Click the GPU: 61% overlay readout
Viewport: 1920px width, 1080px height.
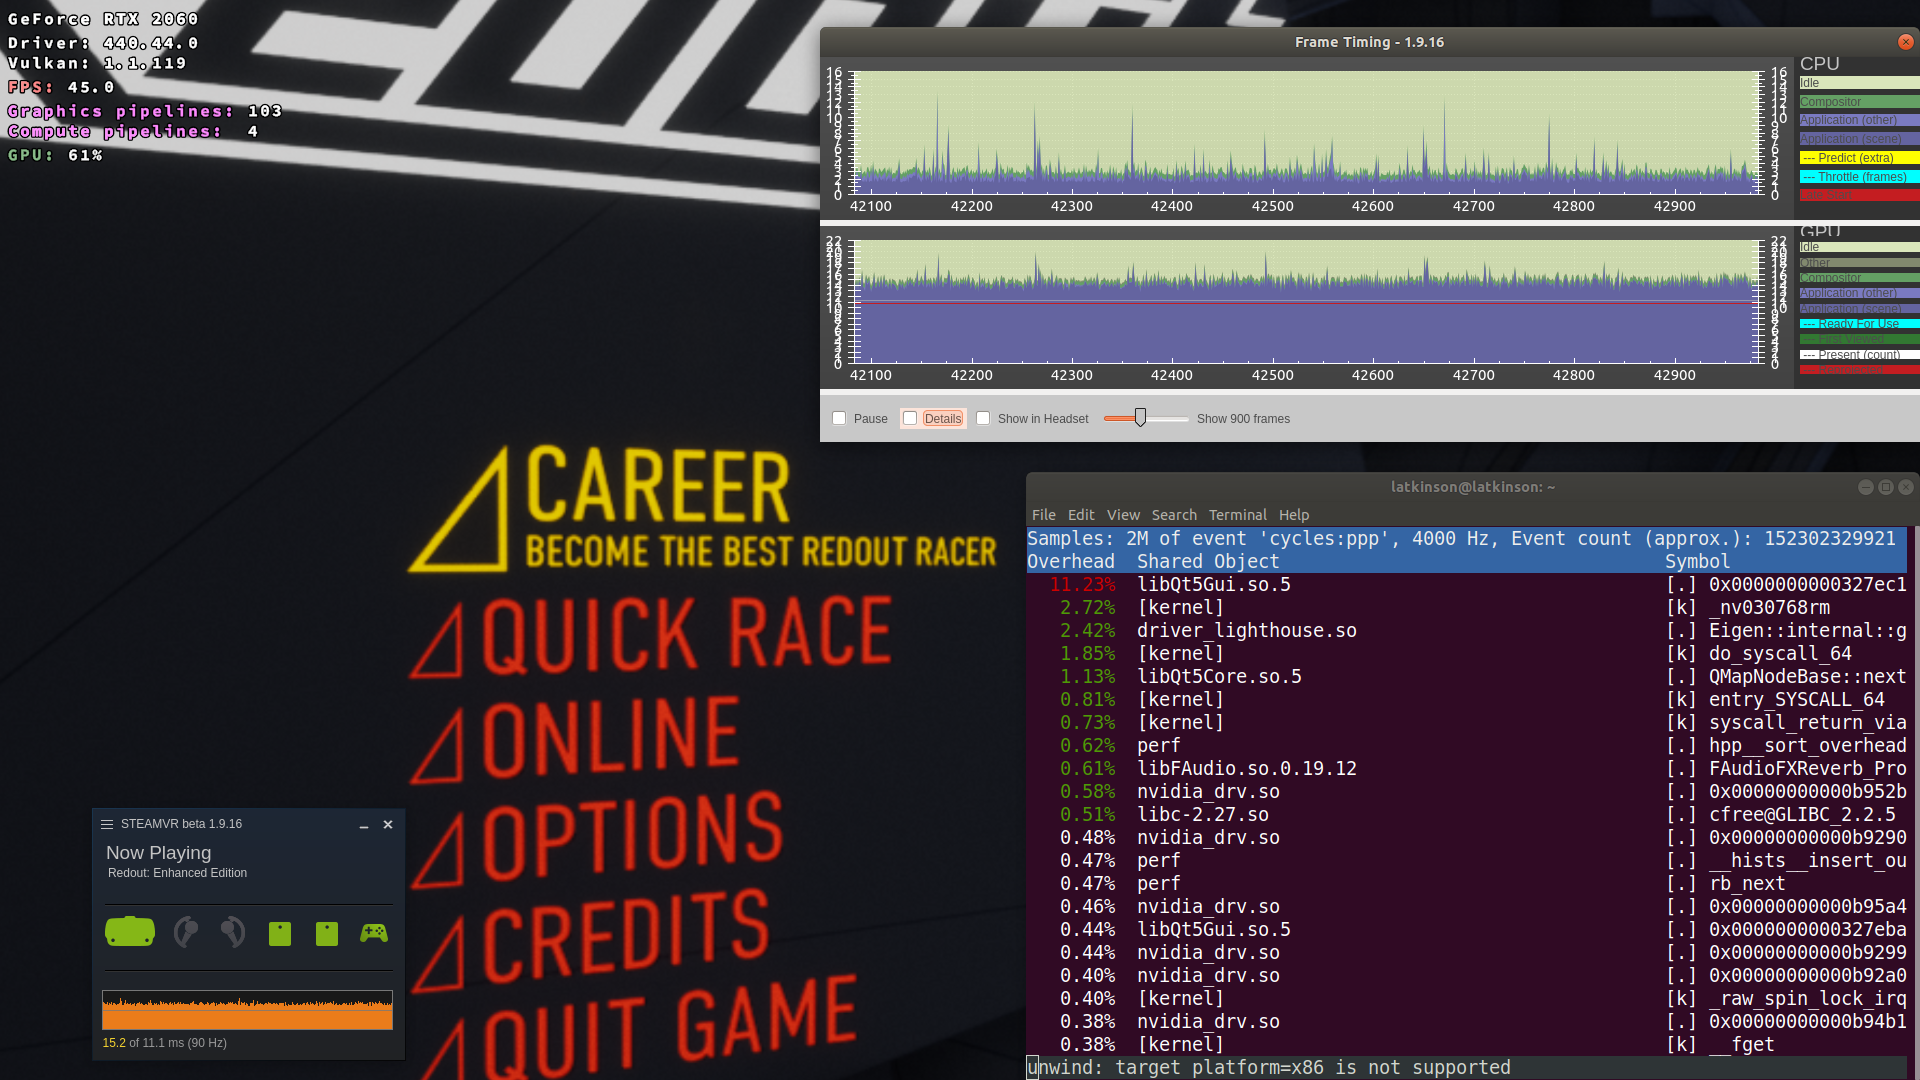pyautogui.click(x=56, y=156)
